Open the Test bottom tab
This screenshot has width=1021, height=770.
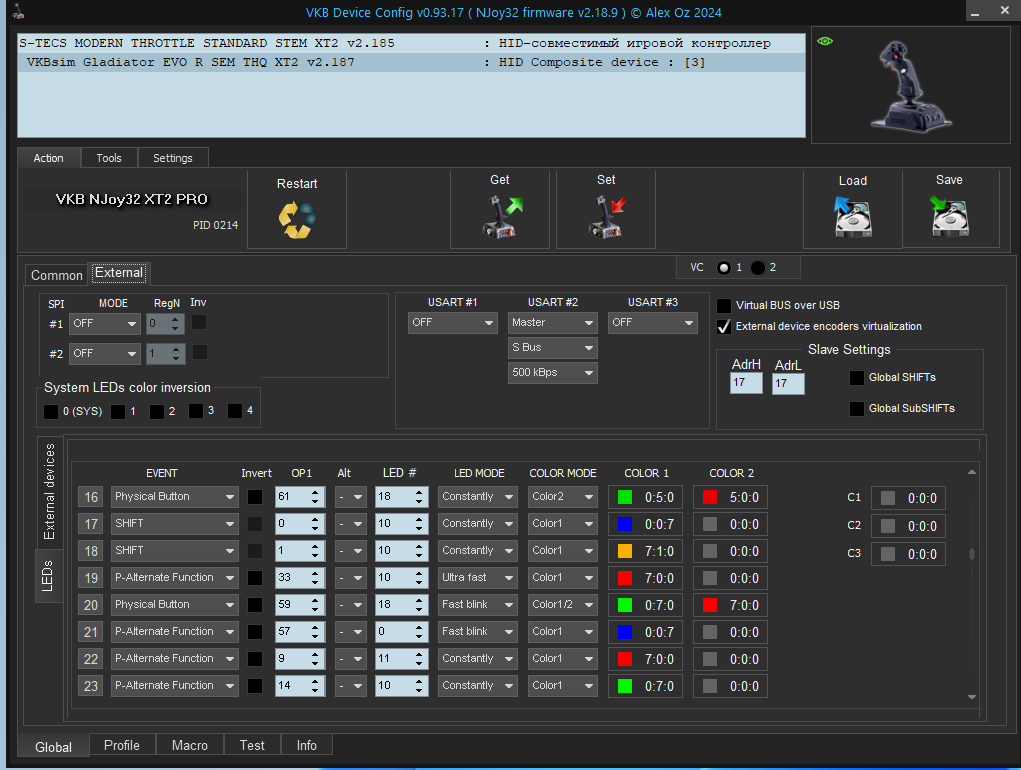tap(252, 745)
